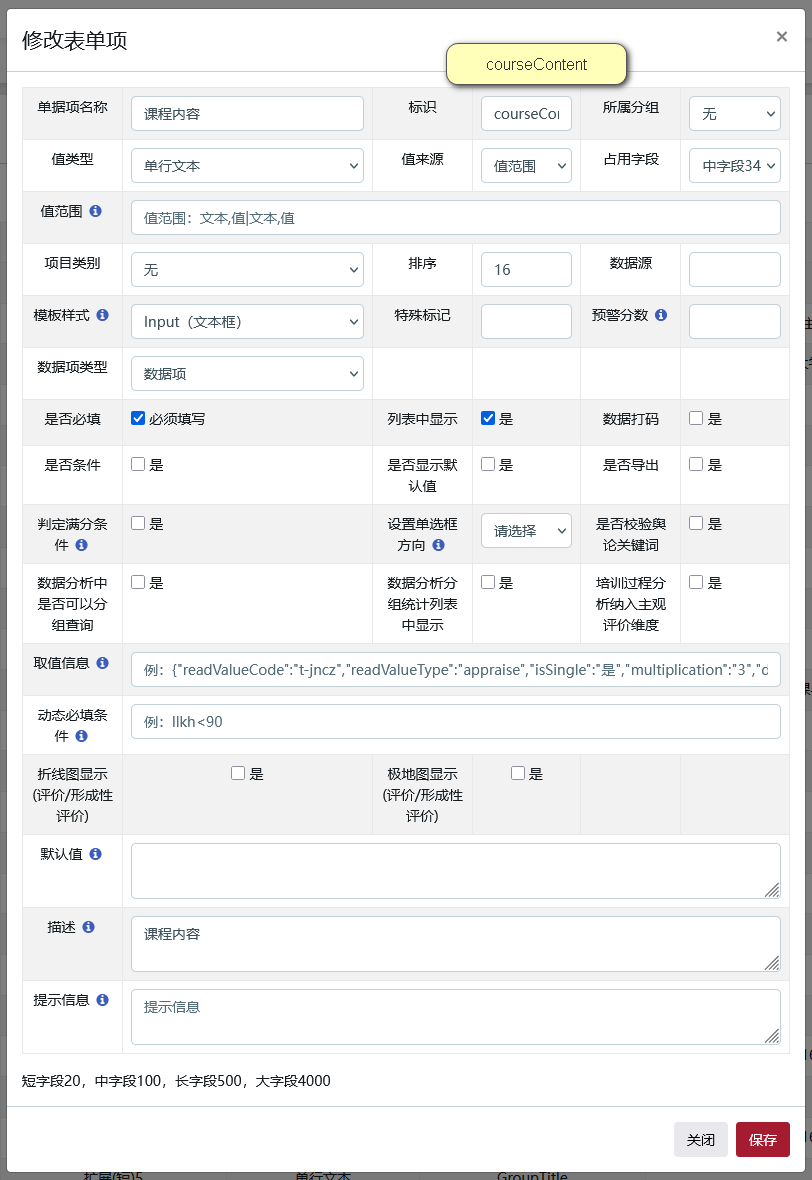Enable the 数据打码 checkbox

click(696, 418)
